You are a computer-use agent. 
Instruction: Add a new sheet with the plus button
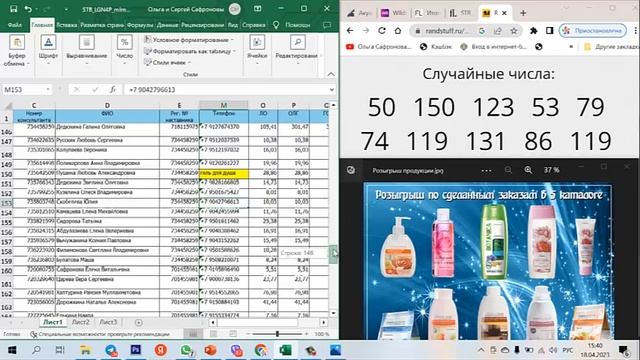139,322
